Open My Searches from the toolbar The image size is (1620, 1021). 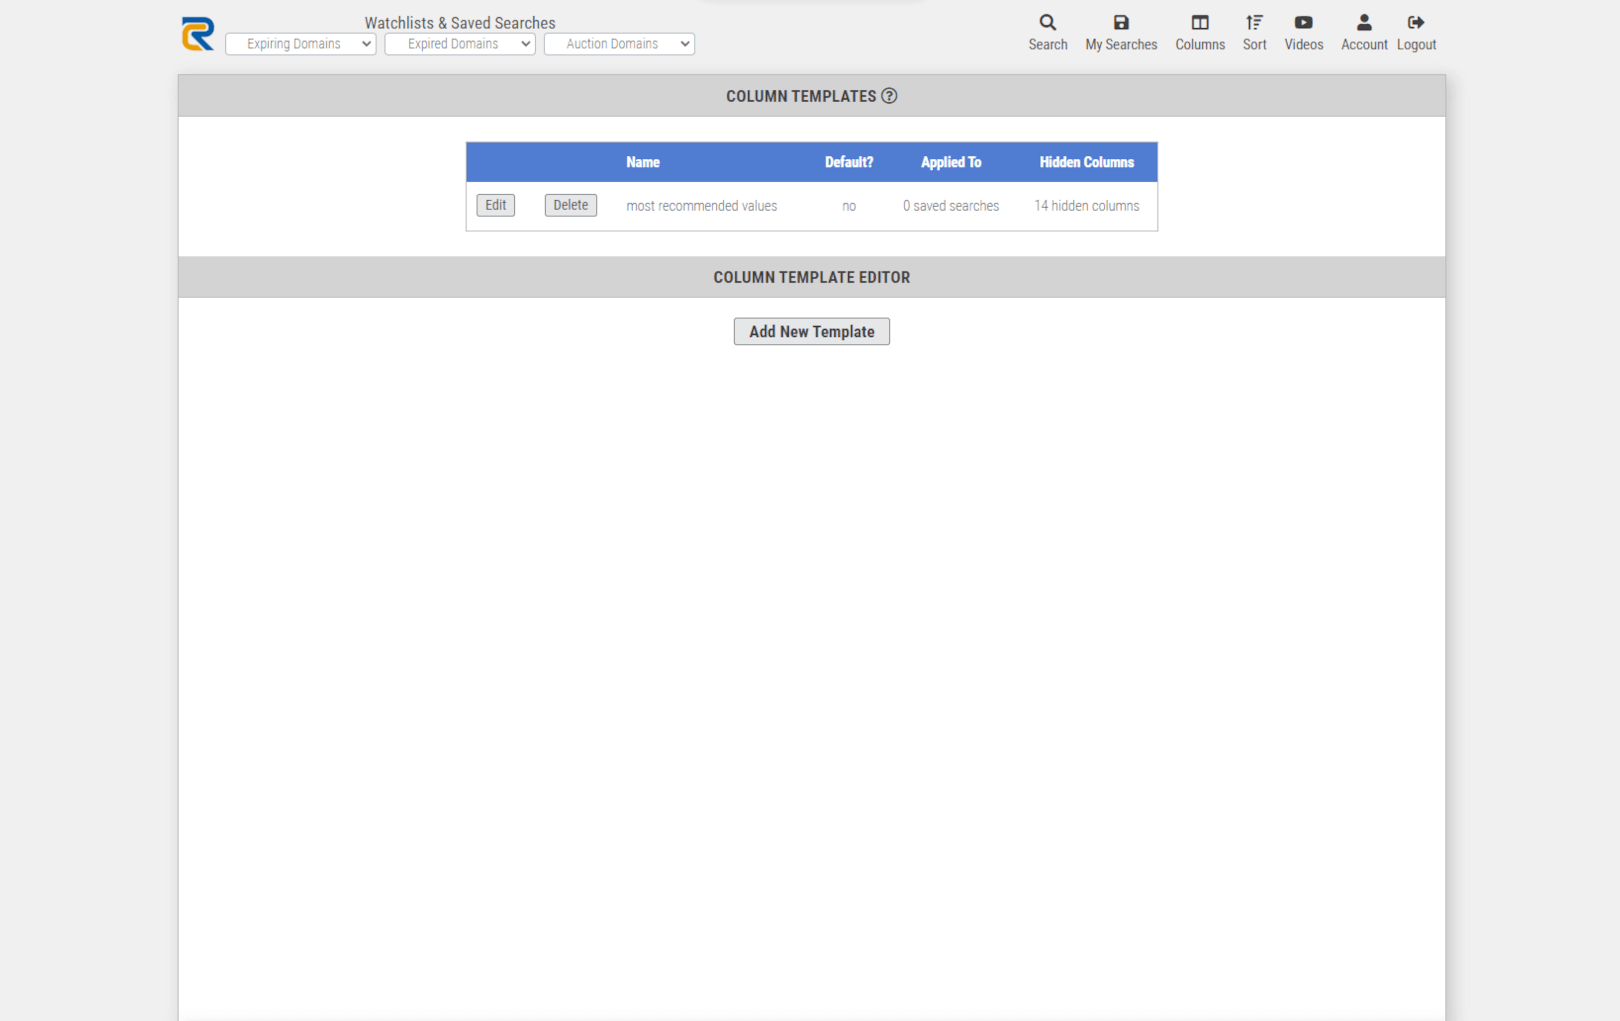tap(1120, 32)
